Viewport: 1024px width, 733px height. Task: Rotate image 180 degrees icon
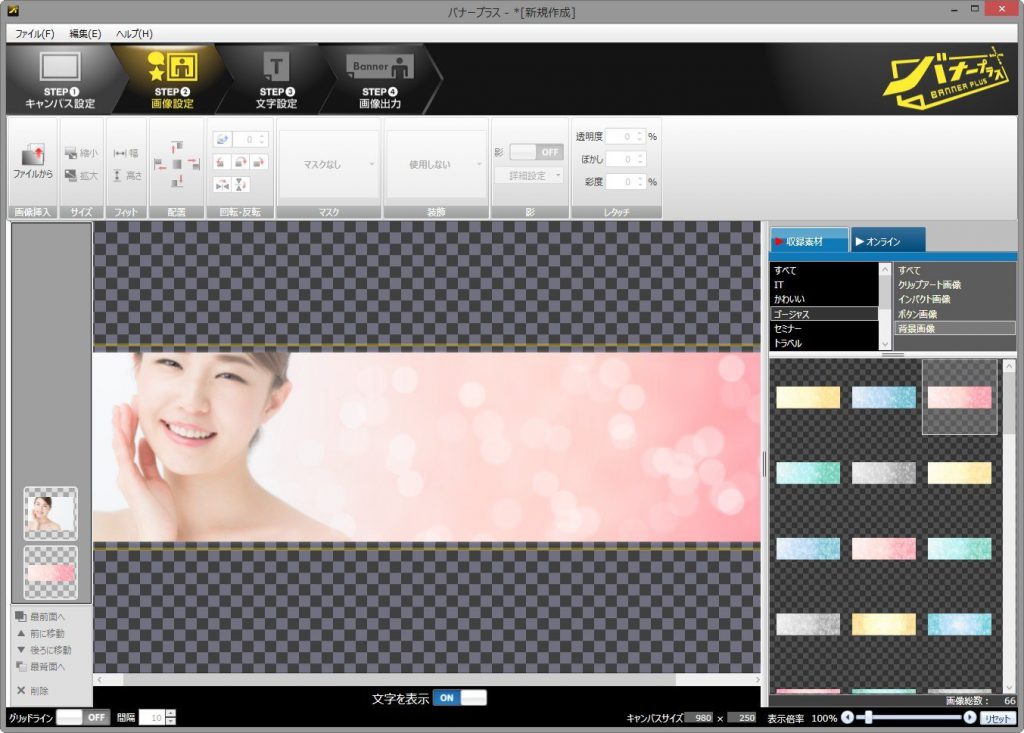tap(241, 162)
